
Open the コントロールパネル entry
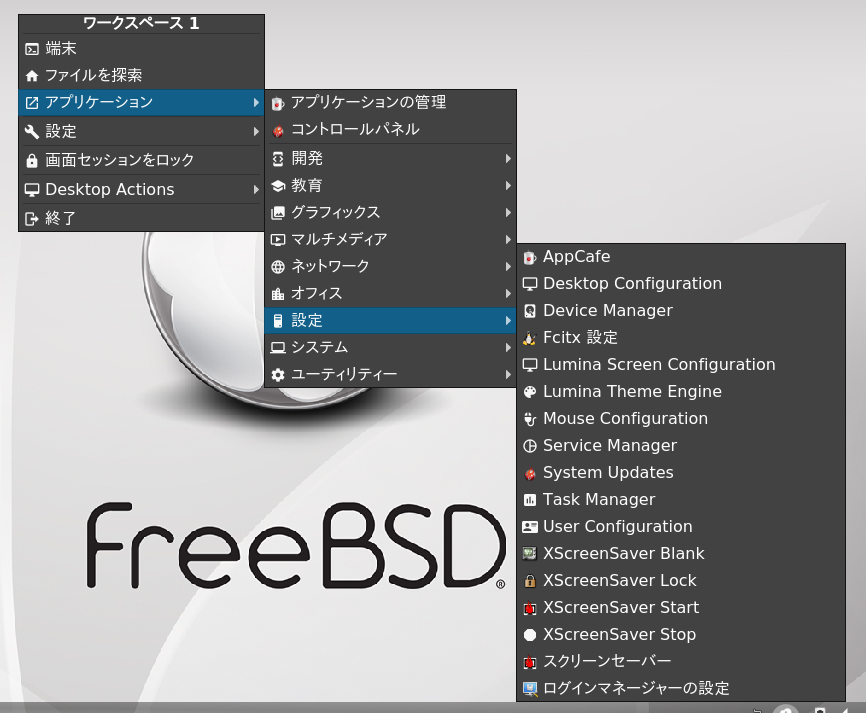coord(390,130)
